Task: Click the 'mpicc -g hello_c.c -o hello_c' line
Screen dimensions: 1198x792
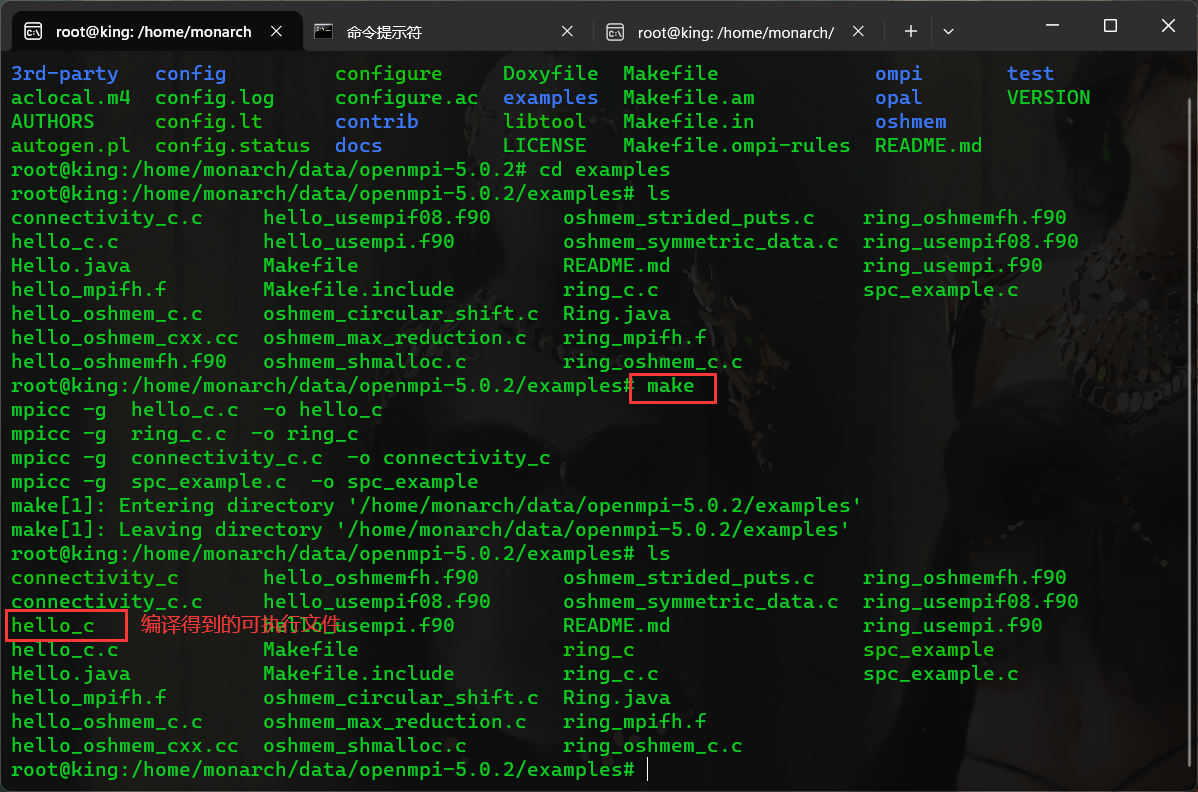Action: point(196,410)
